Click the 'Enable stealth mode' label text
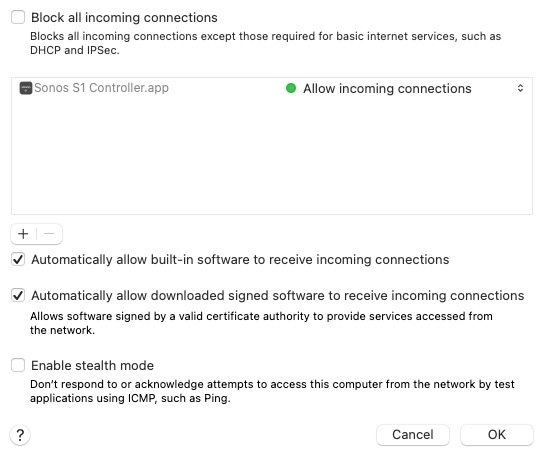The height and width of the screenshot is (454, 541). coord(92,365)
